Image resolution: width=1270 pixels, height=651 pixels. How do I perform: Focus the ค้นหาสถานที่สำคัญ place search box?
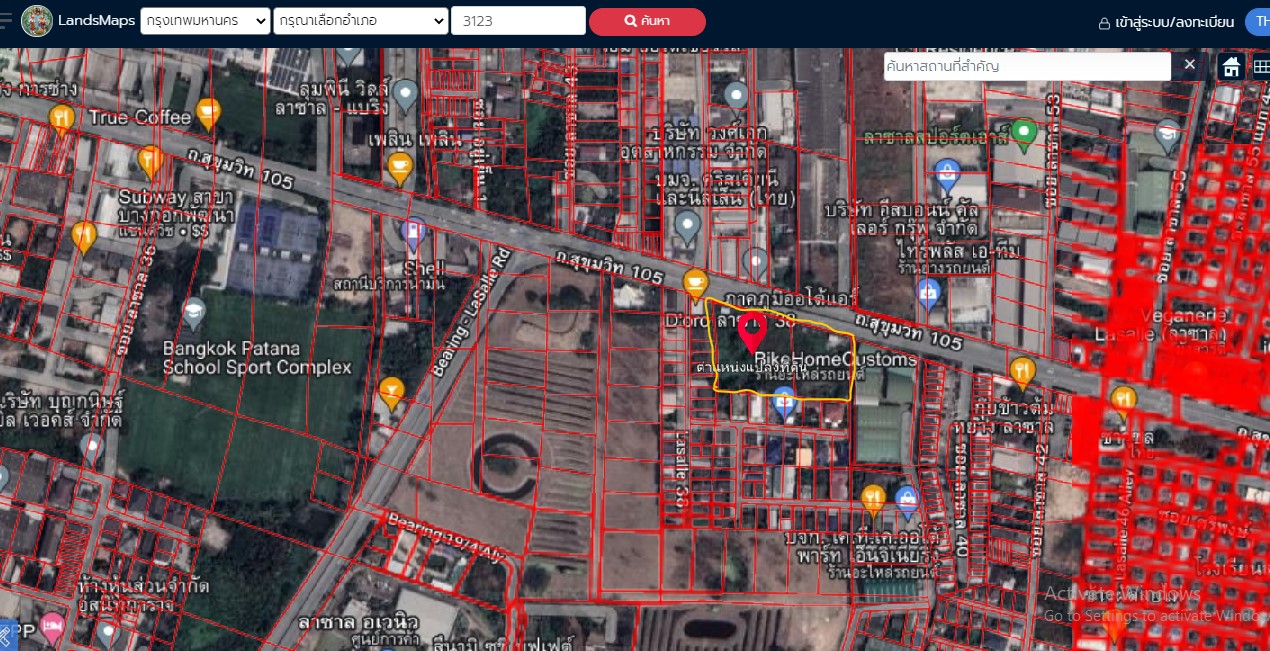click(1027, 66)
